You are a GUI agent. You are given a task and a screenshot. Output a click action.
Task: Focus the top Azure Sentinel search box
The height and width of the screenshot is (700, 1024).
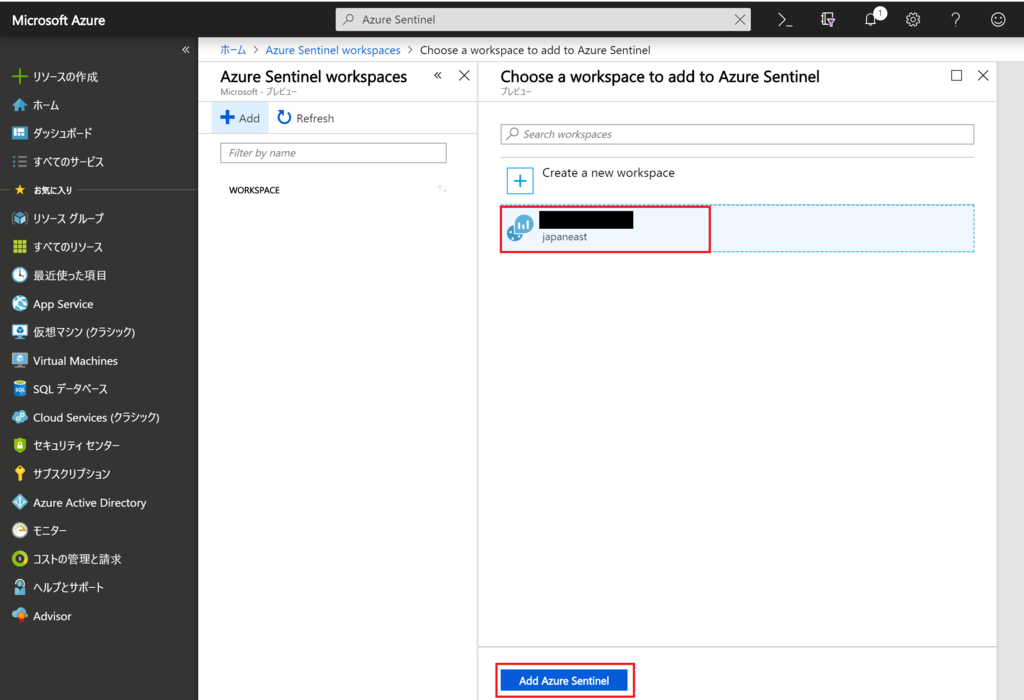click(x=542, y=20)
